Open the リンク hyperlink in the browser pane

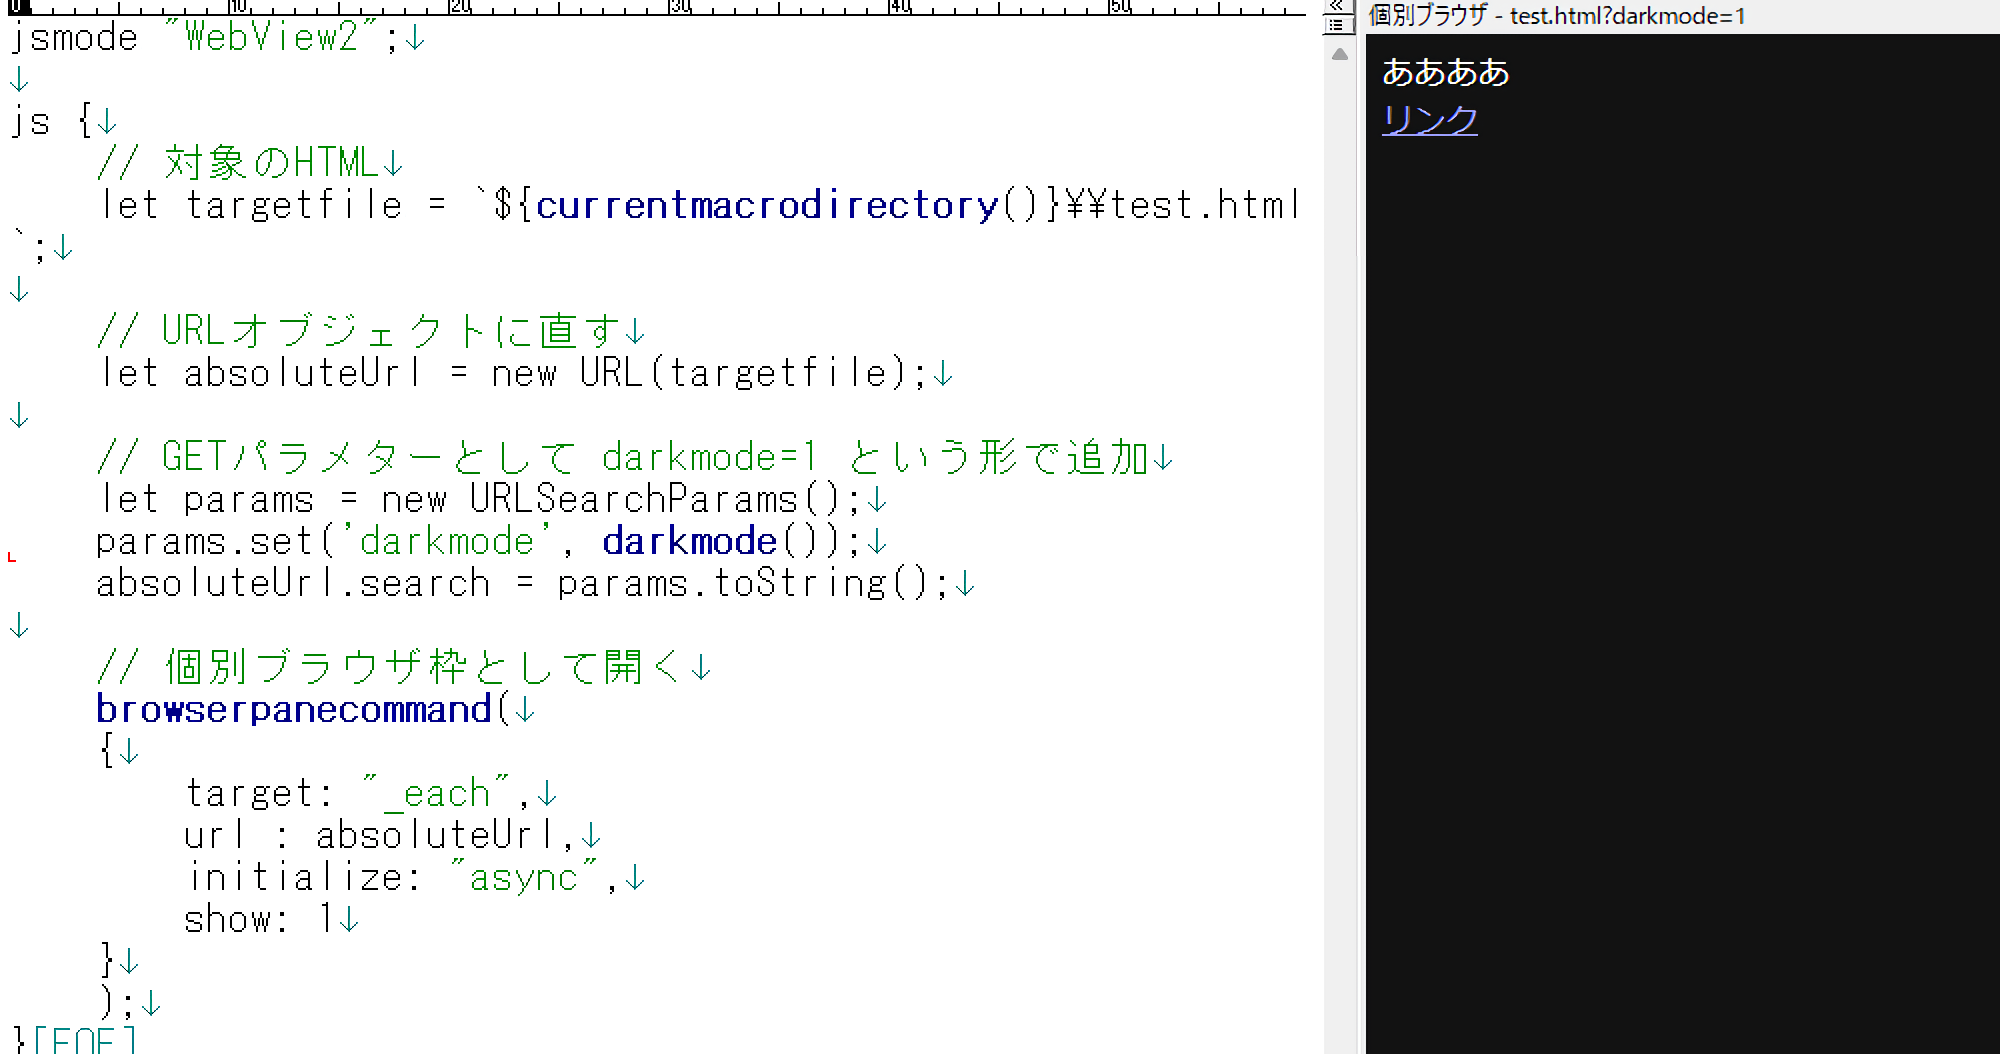coord(1429,119)
